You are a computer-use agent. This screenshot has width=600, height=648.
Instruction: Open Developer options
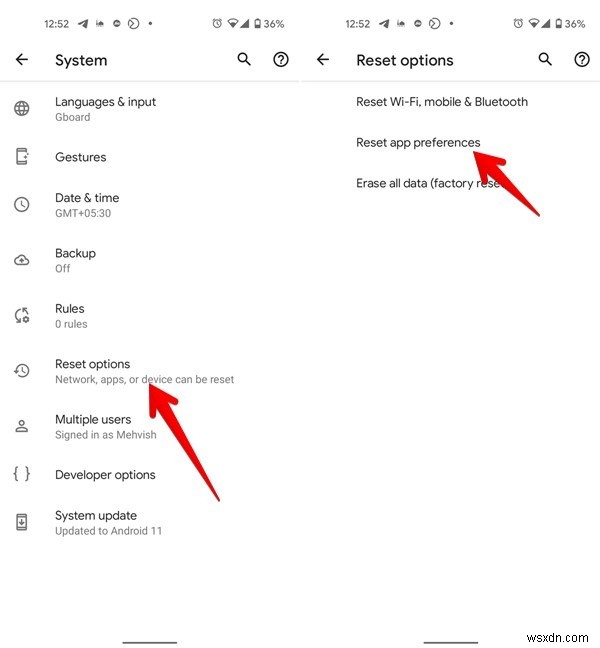click(150, 474)
